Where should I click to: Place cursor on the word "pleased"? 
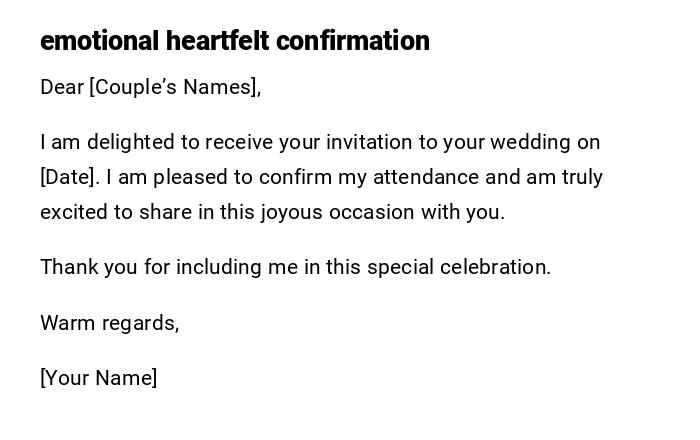[191, 177]
